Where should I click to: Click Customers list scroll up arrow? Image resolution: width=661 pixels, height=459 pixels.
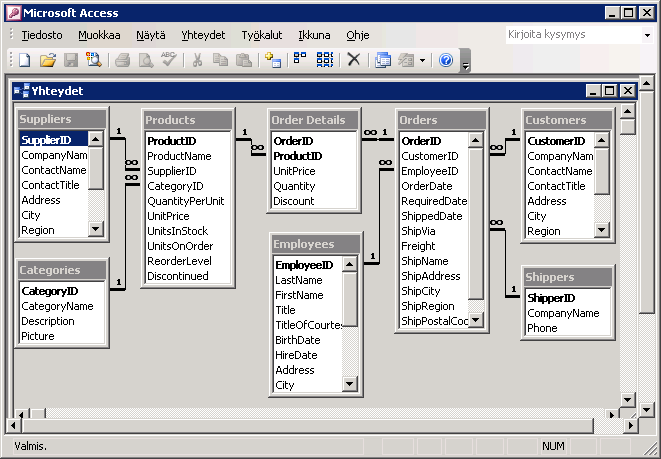[602, 140]
